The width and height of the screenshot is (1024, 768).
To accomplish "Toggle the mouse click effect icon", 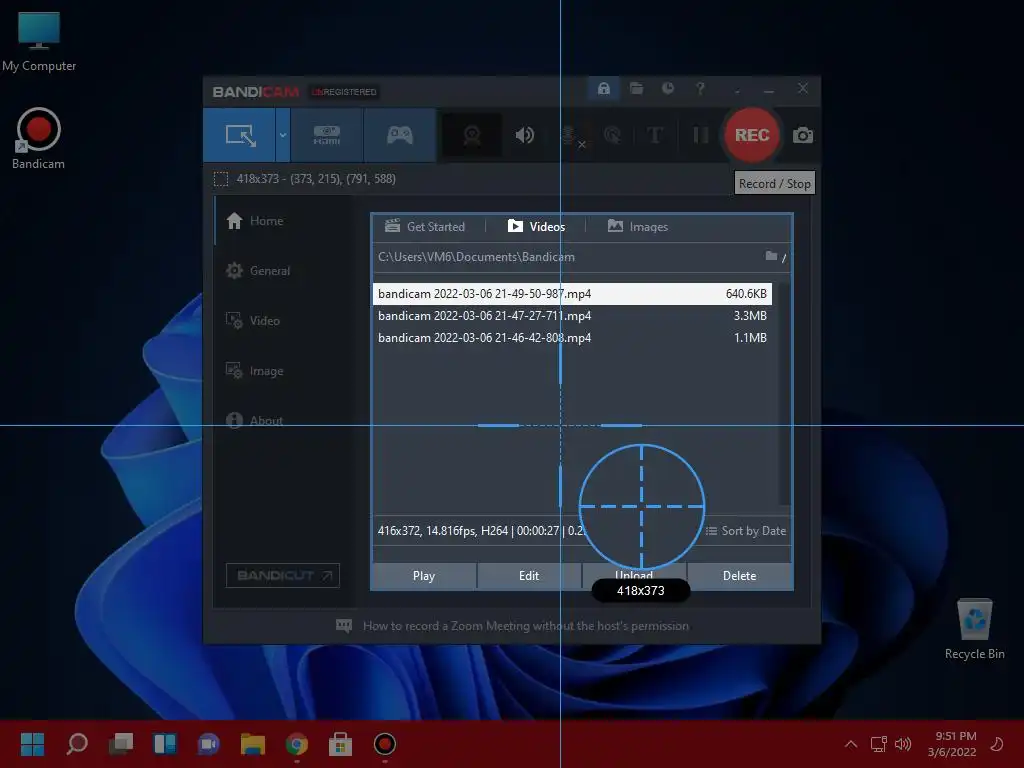I will coord(612,135).
